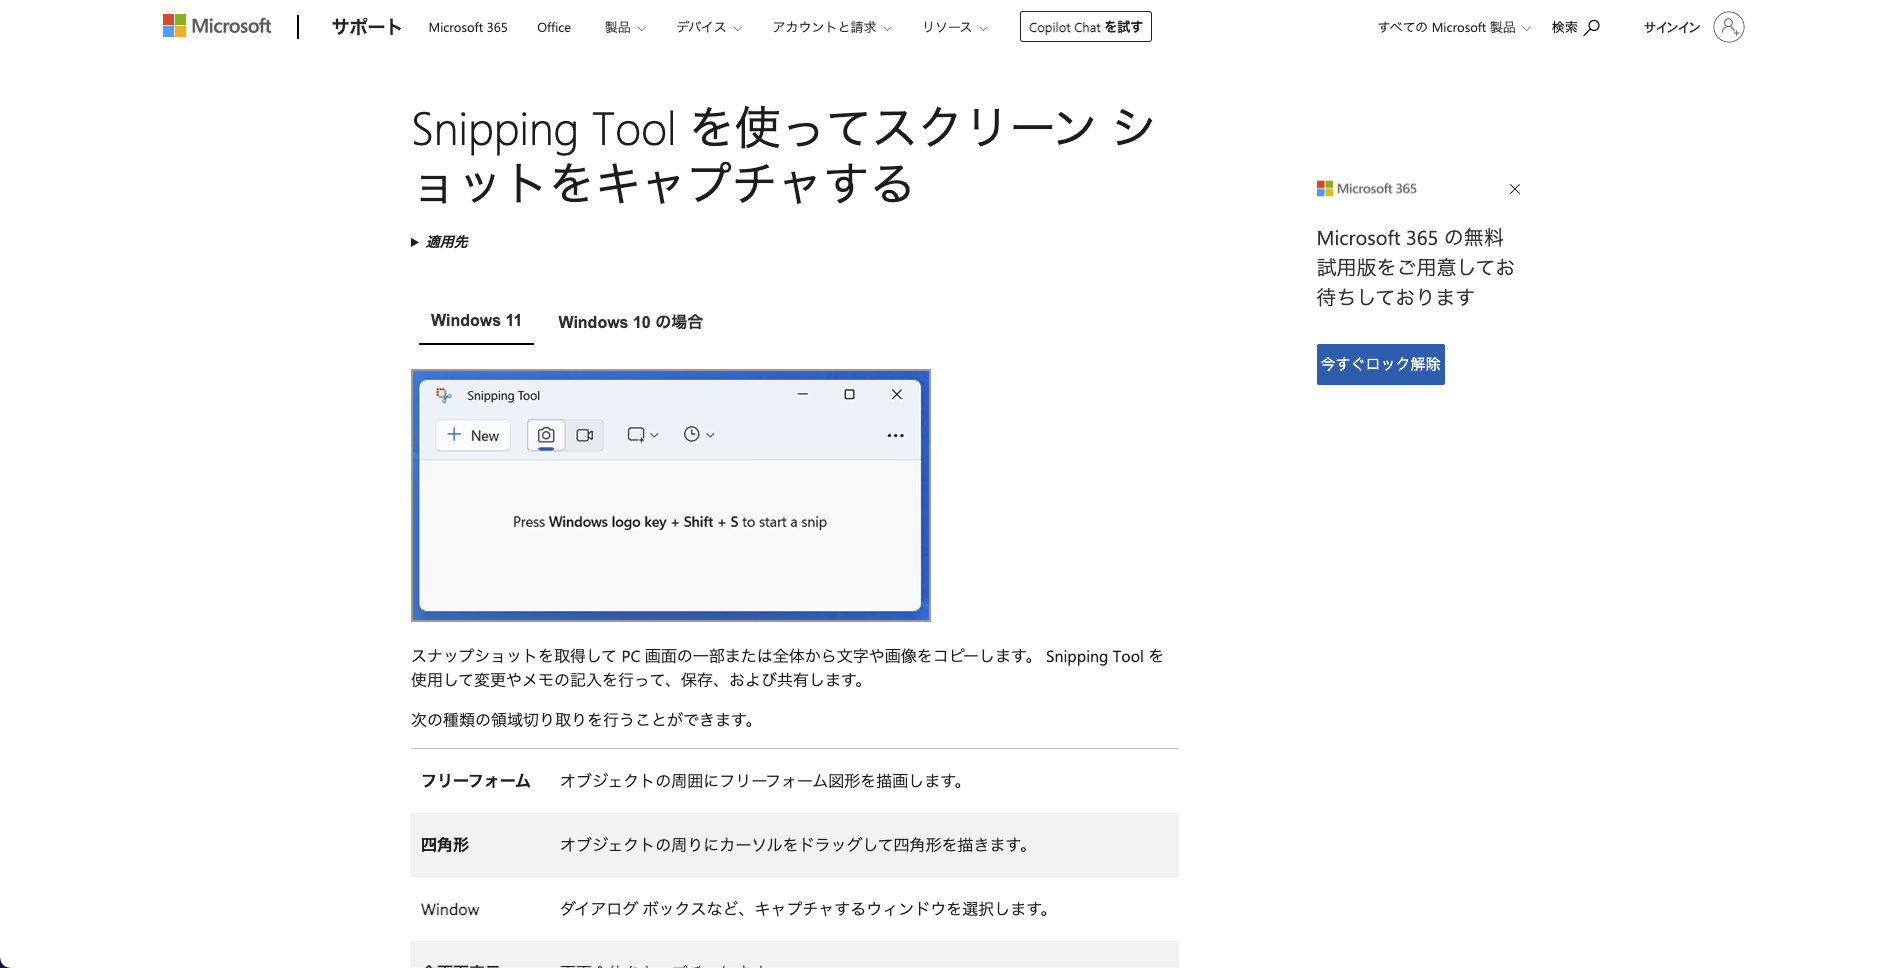Switch to the Windows 11 tab
Screen dimensions: 1904x968
click(x=476, y=321)
